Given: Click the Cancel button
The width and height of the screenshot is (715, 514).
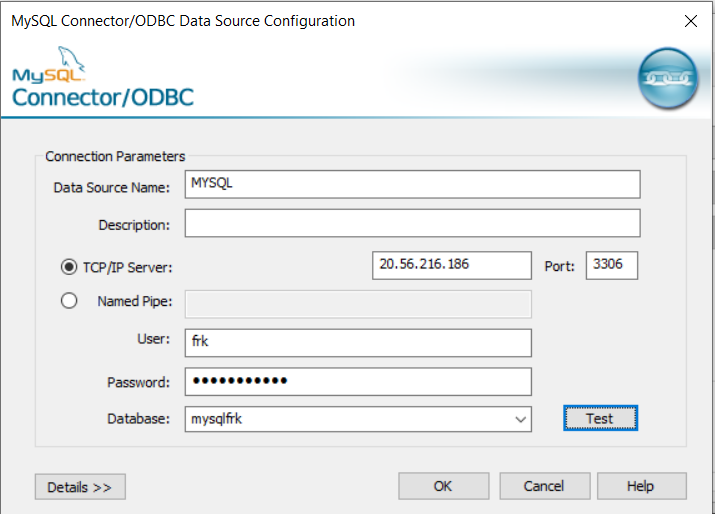Looking at the screenshot, I should (x=544, y=486).
